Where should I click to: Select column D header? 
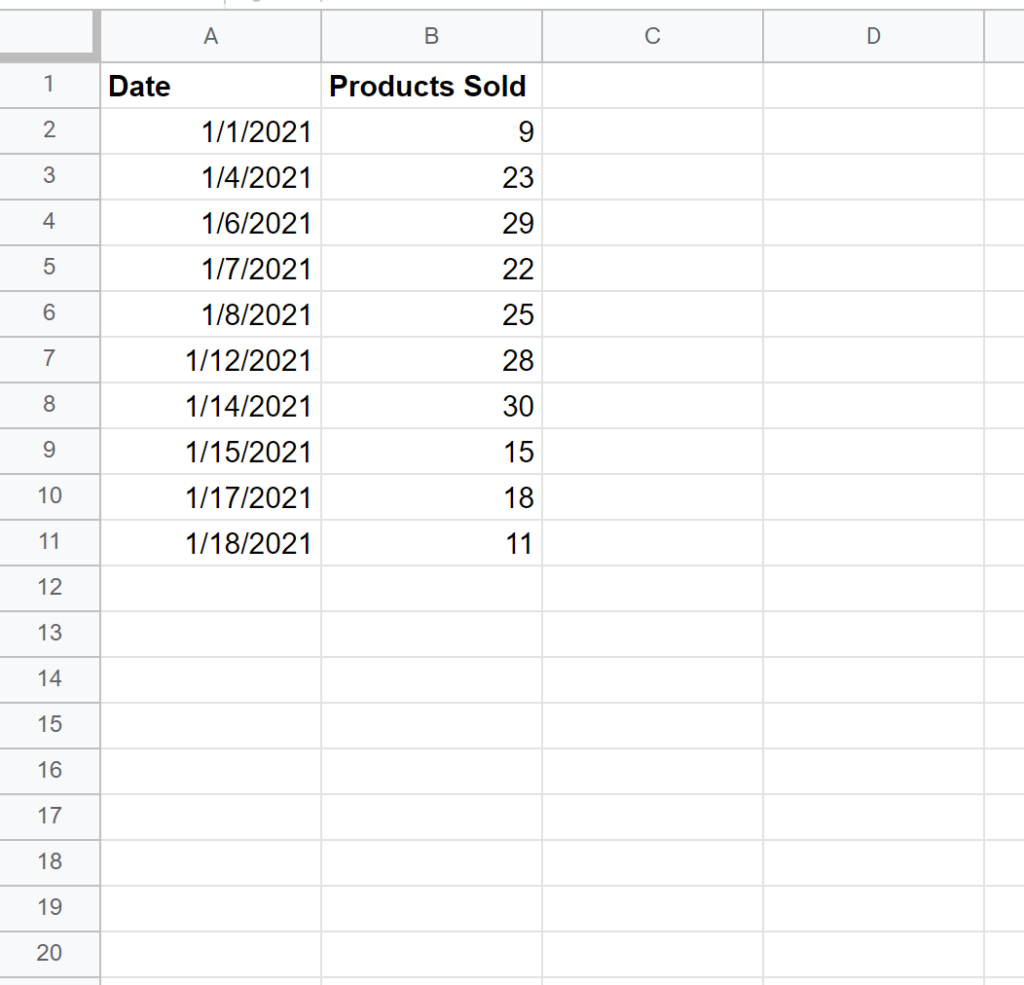click(x=873, y=36)
